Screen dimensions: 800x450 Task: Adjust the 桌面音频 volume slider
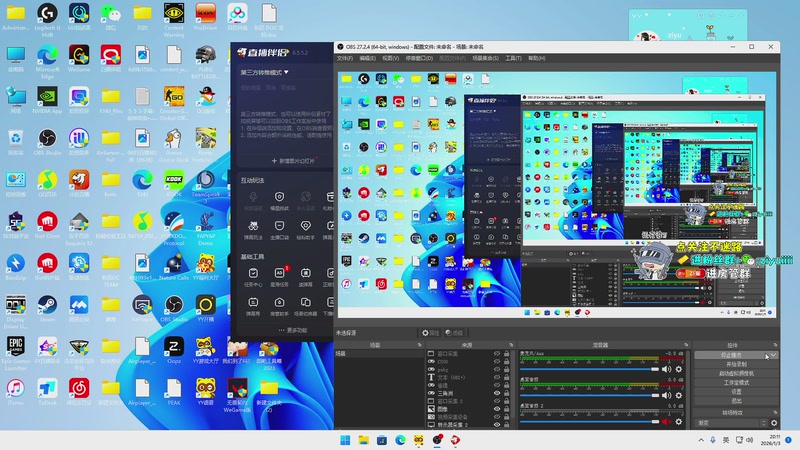(x=589, y=395)
